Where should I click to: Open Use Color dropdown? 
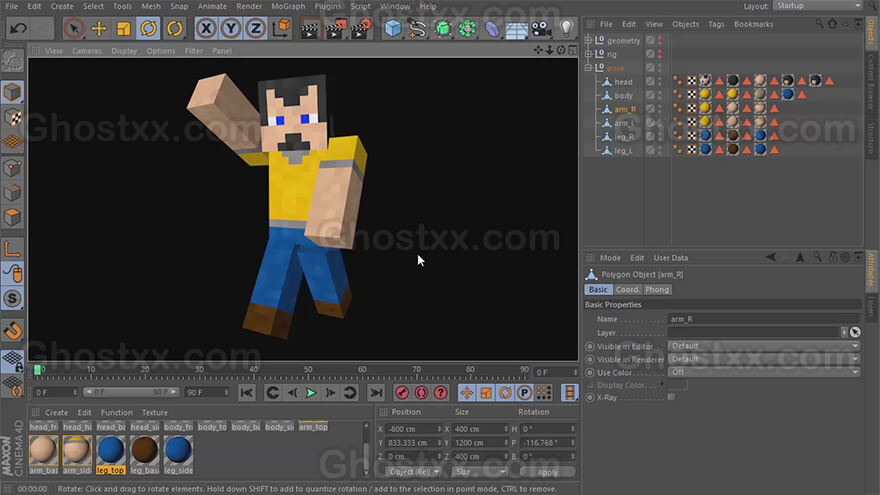tap(763, 372)
